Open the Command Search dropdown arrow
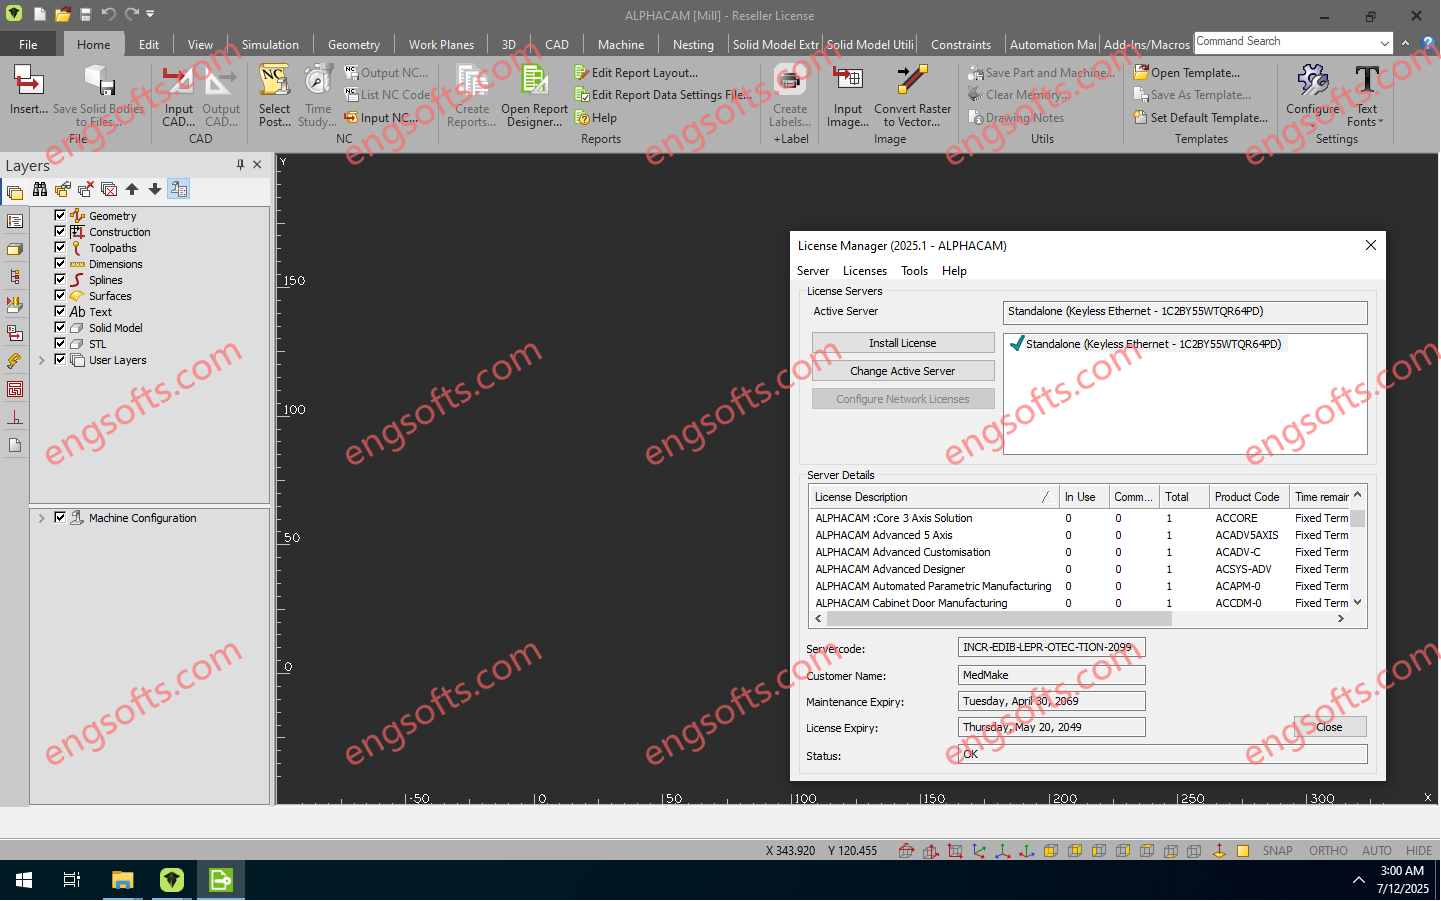Screen dimensions: 1441x901 pos(1384,43)
